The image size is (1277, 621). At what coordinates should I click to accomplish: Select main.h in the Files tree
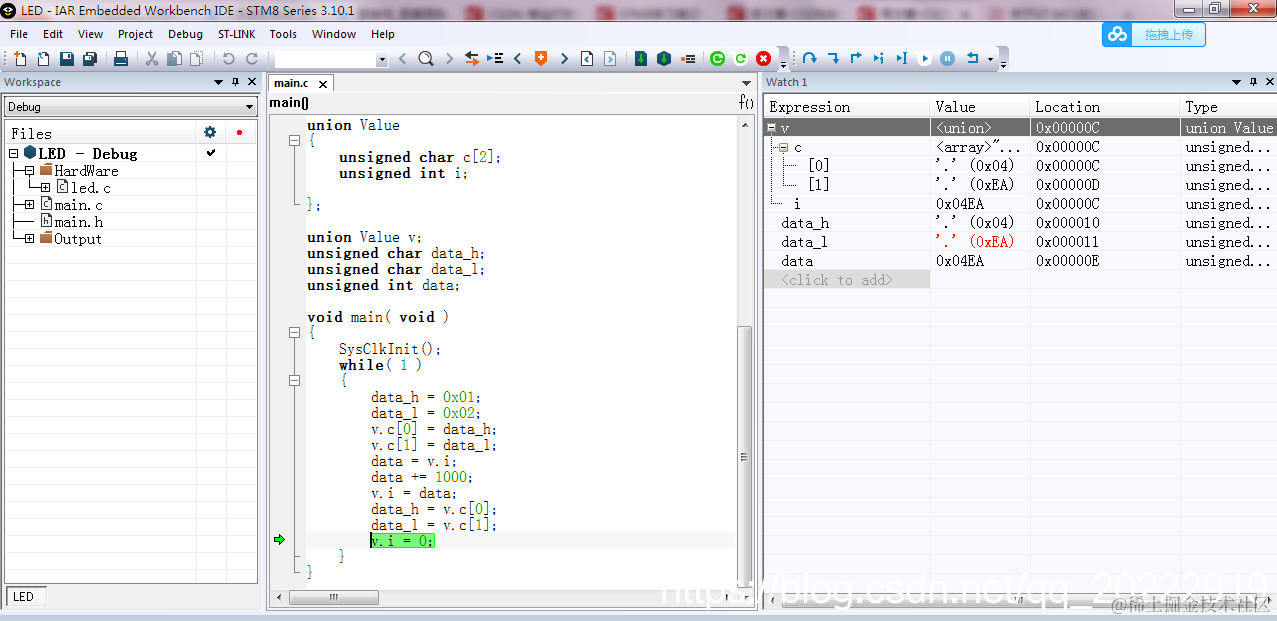point(78,222)
